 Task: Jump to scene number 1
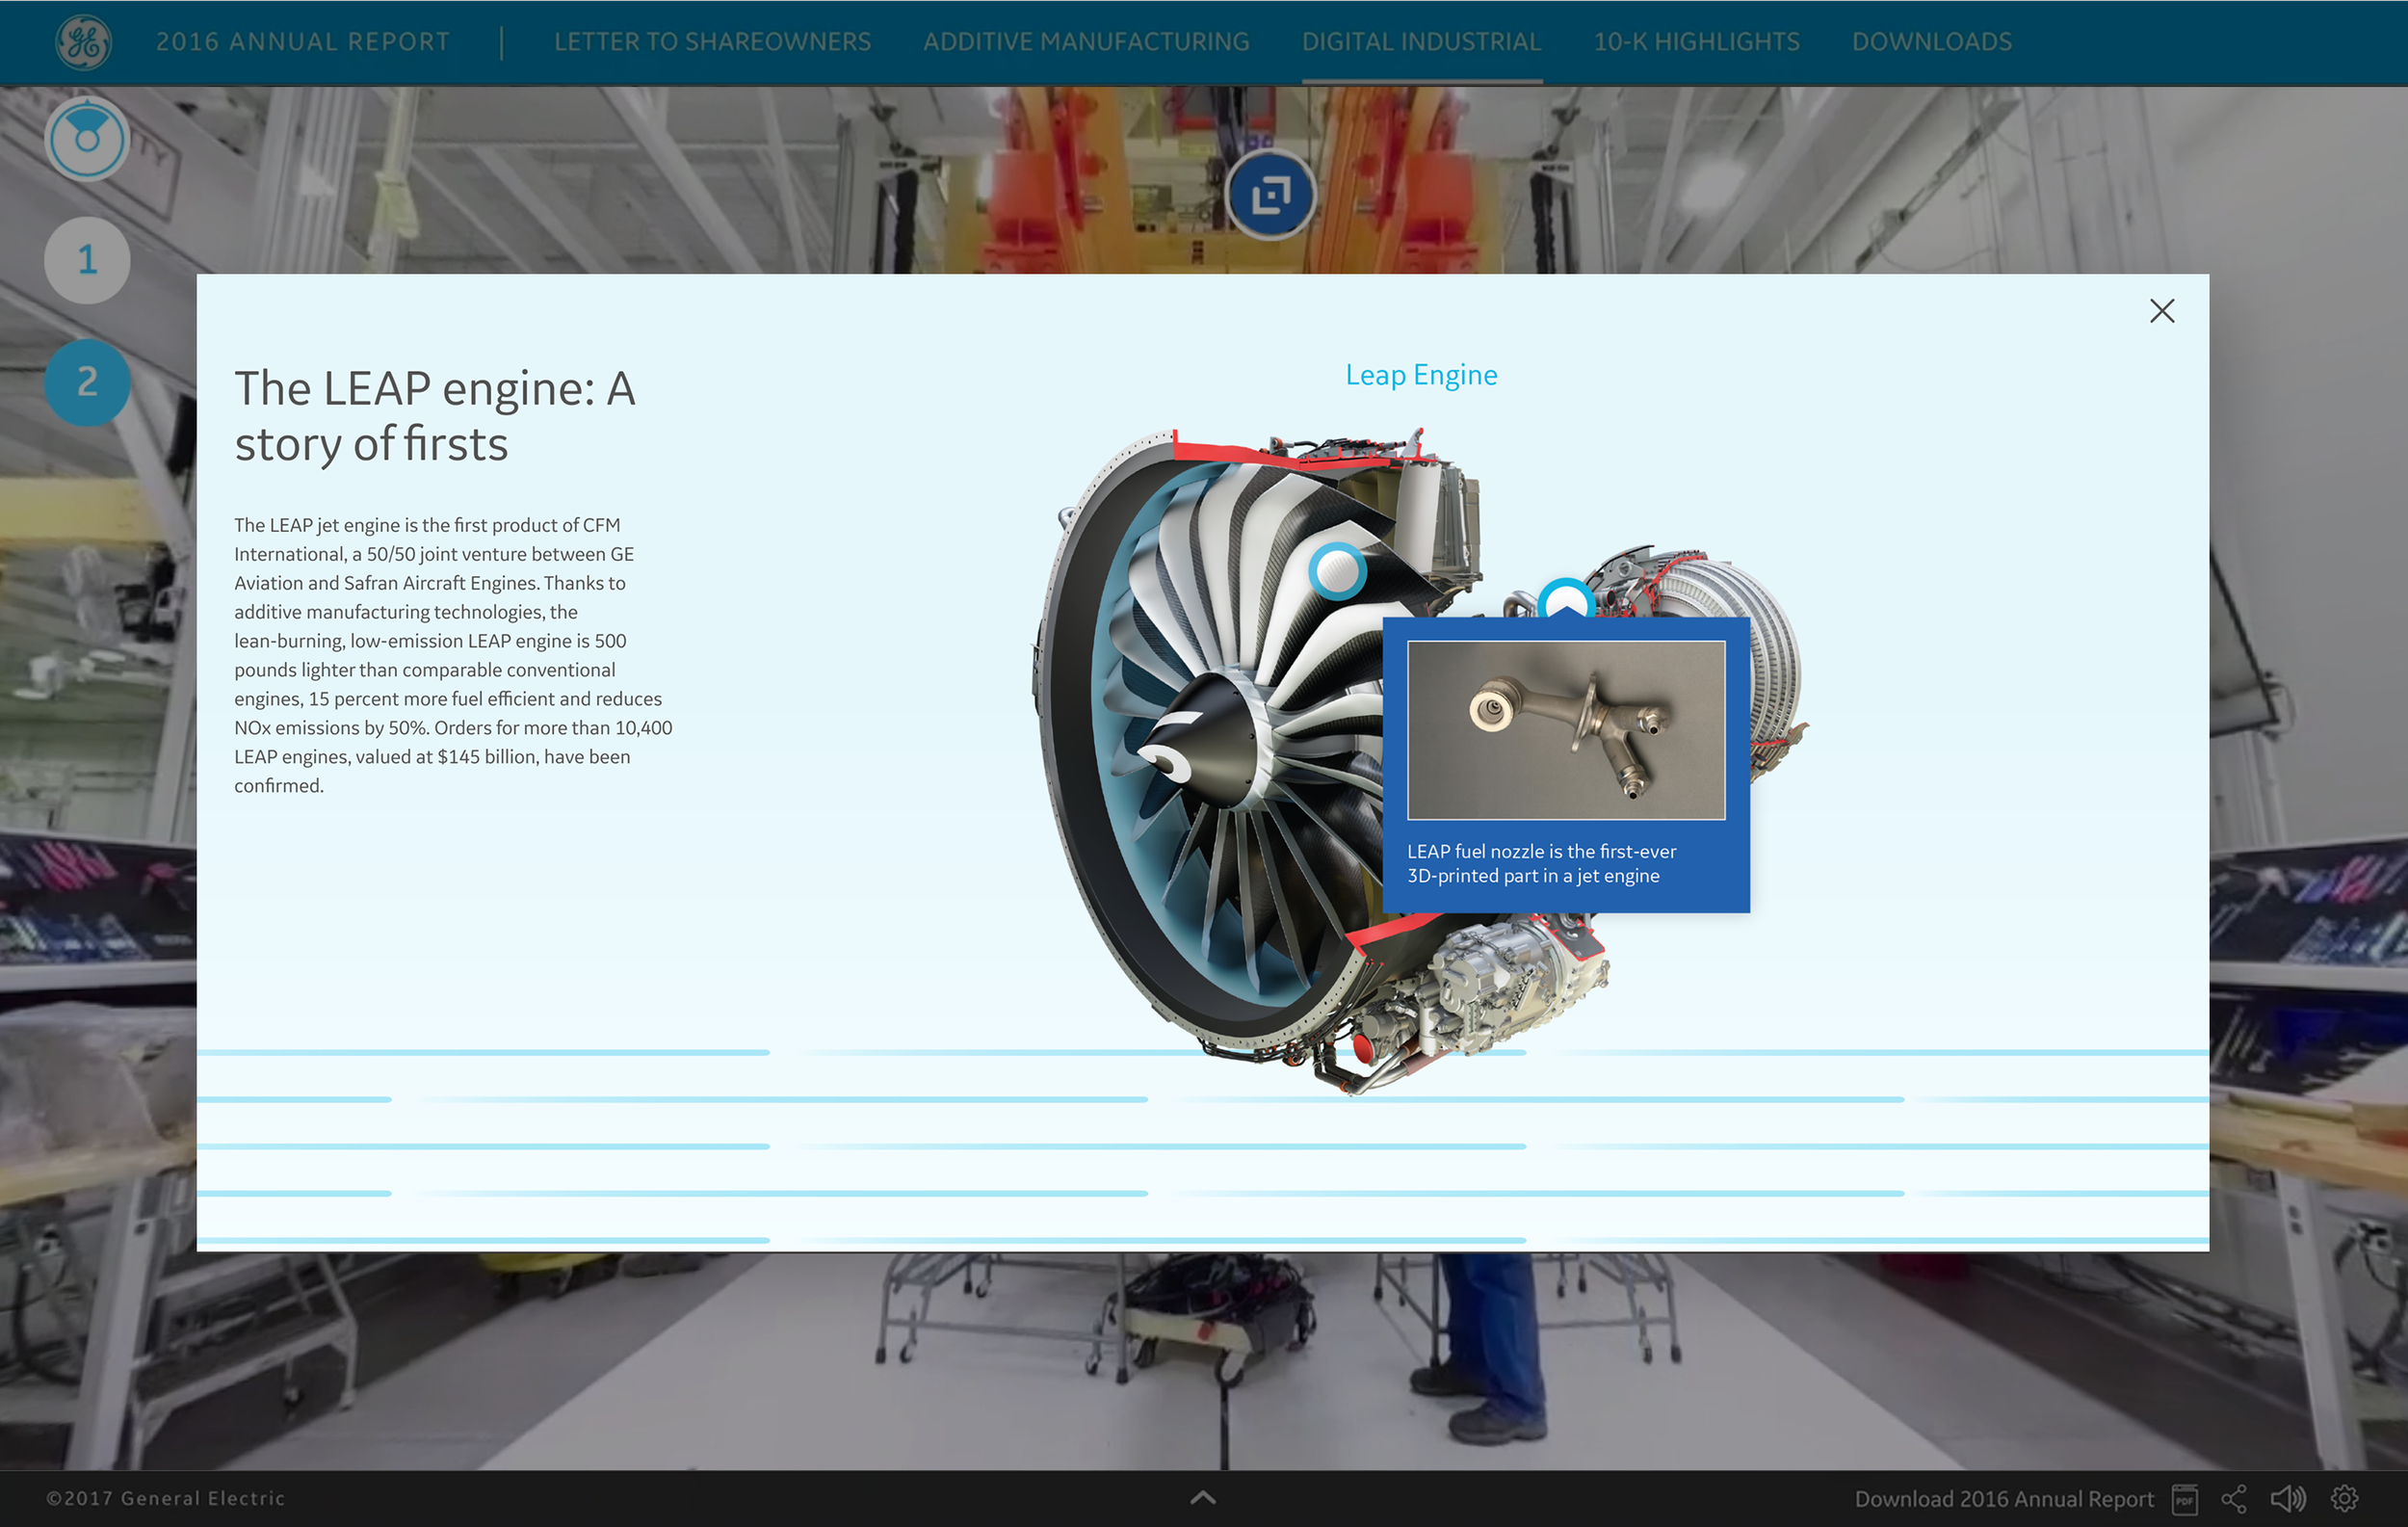[x=87, y=260]
